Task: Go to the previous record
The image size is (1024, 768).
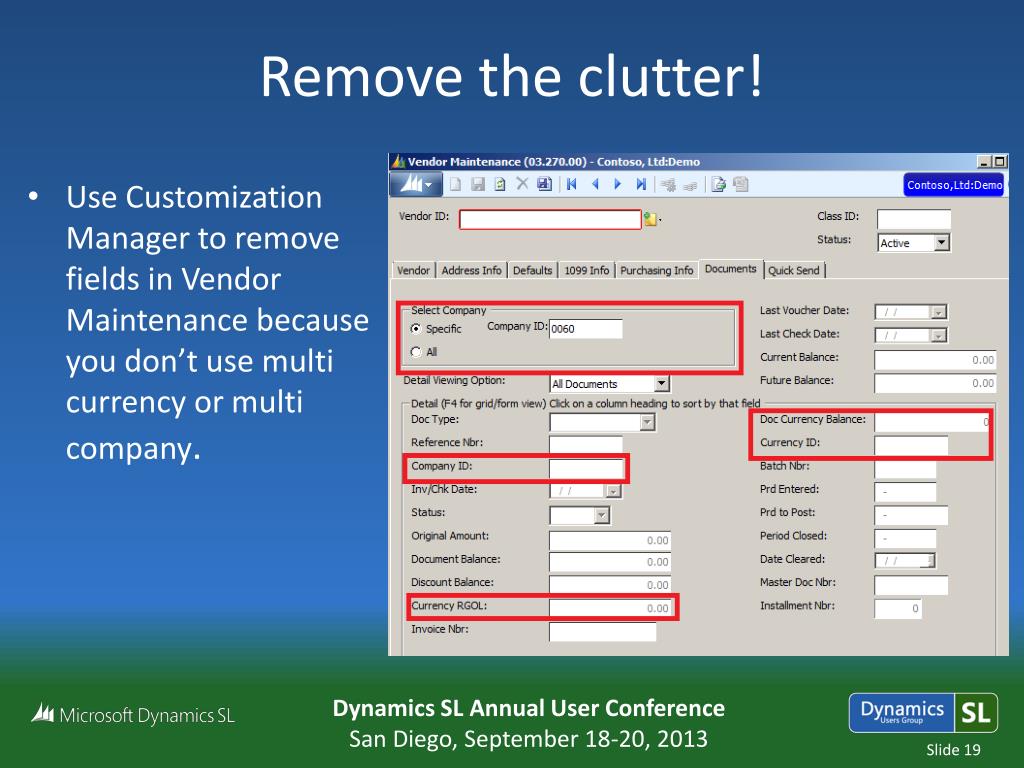Action: tap(595, 185)
